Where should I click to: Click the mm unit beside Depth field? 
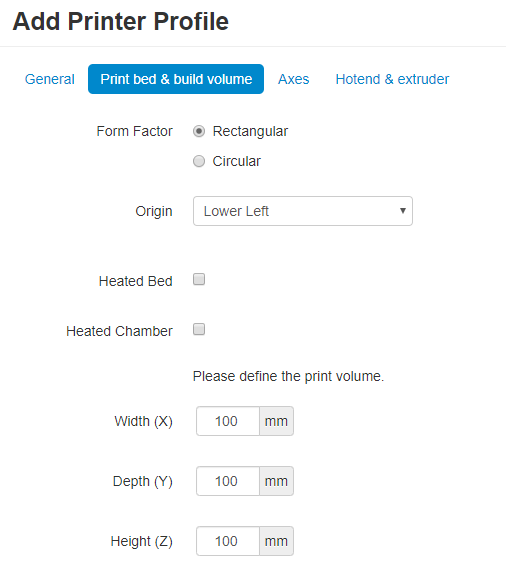[276, 481]
